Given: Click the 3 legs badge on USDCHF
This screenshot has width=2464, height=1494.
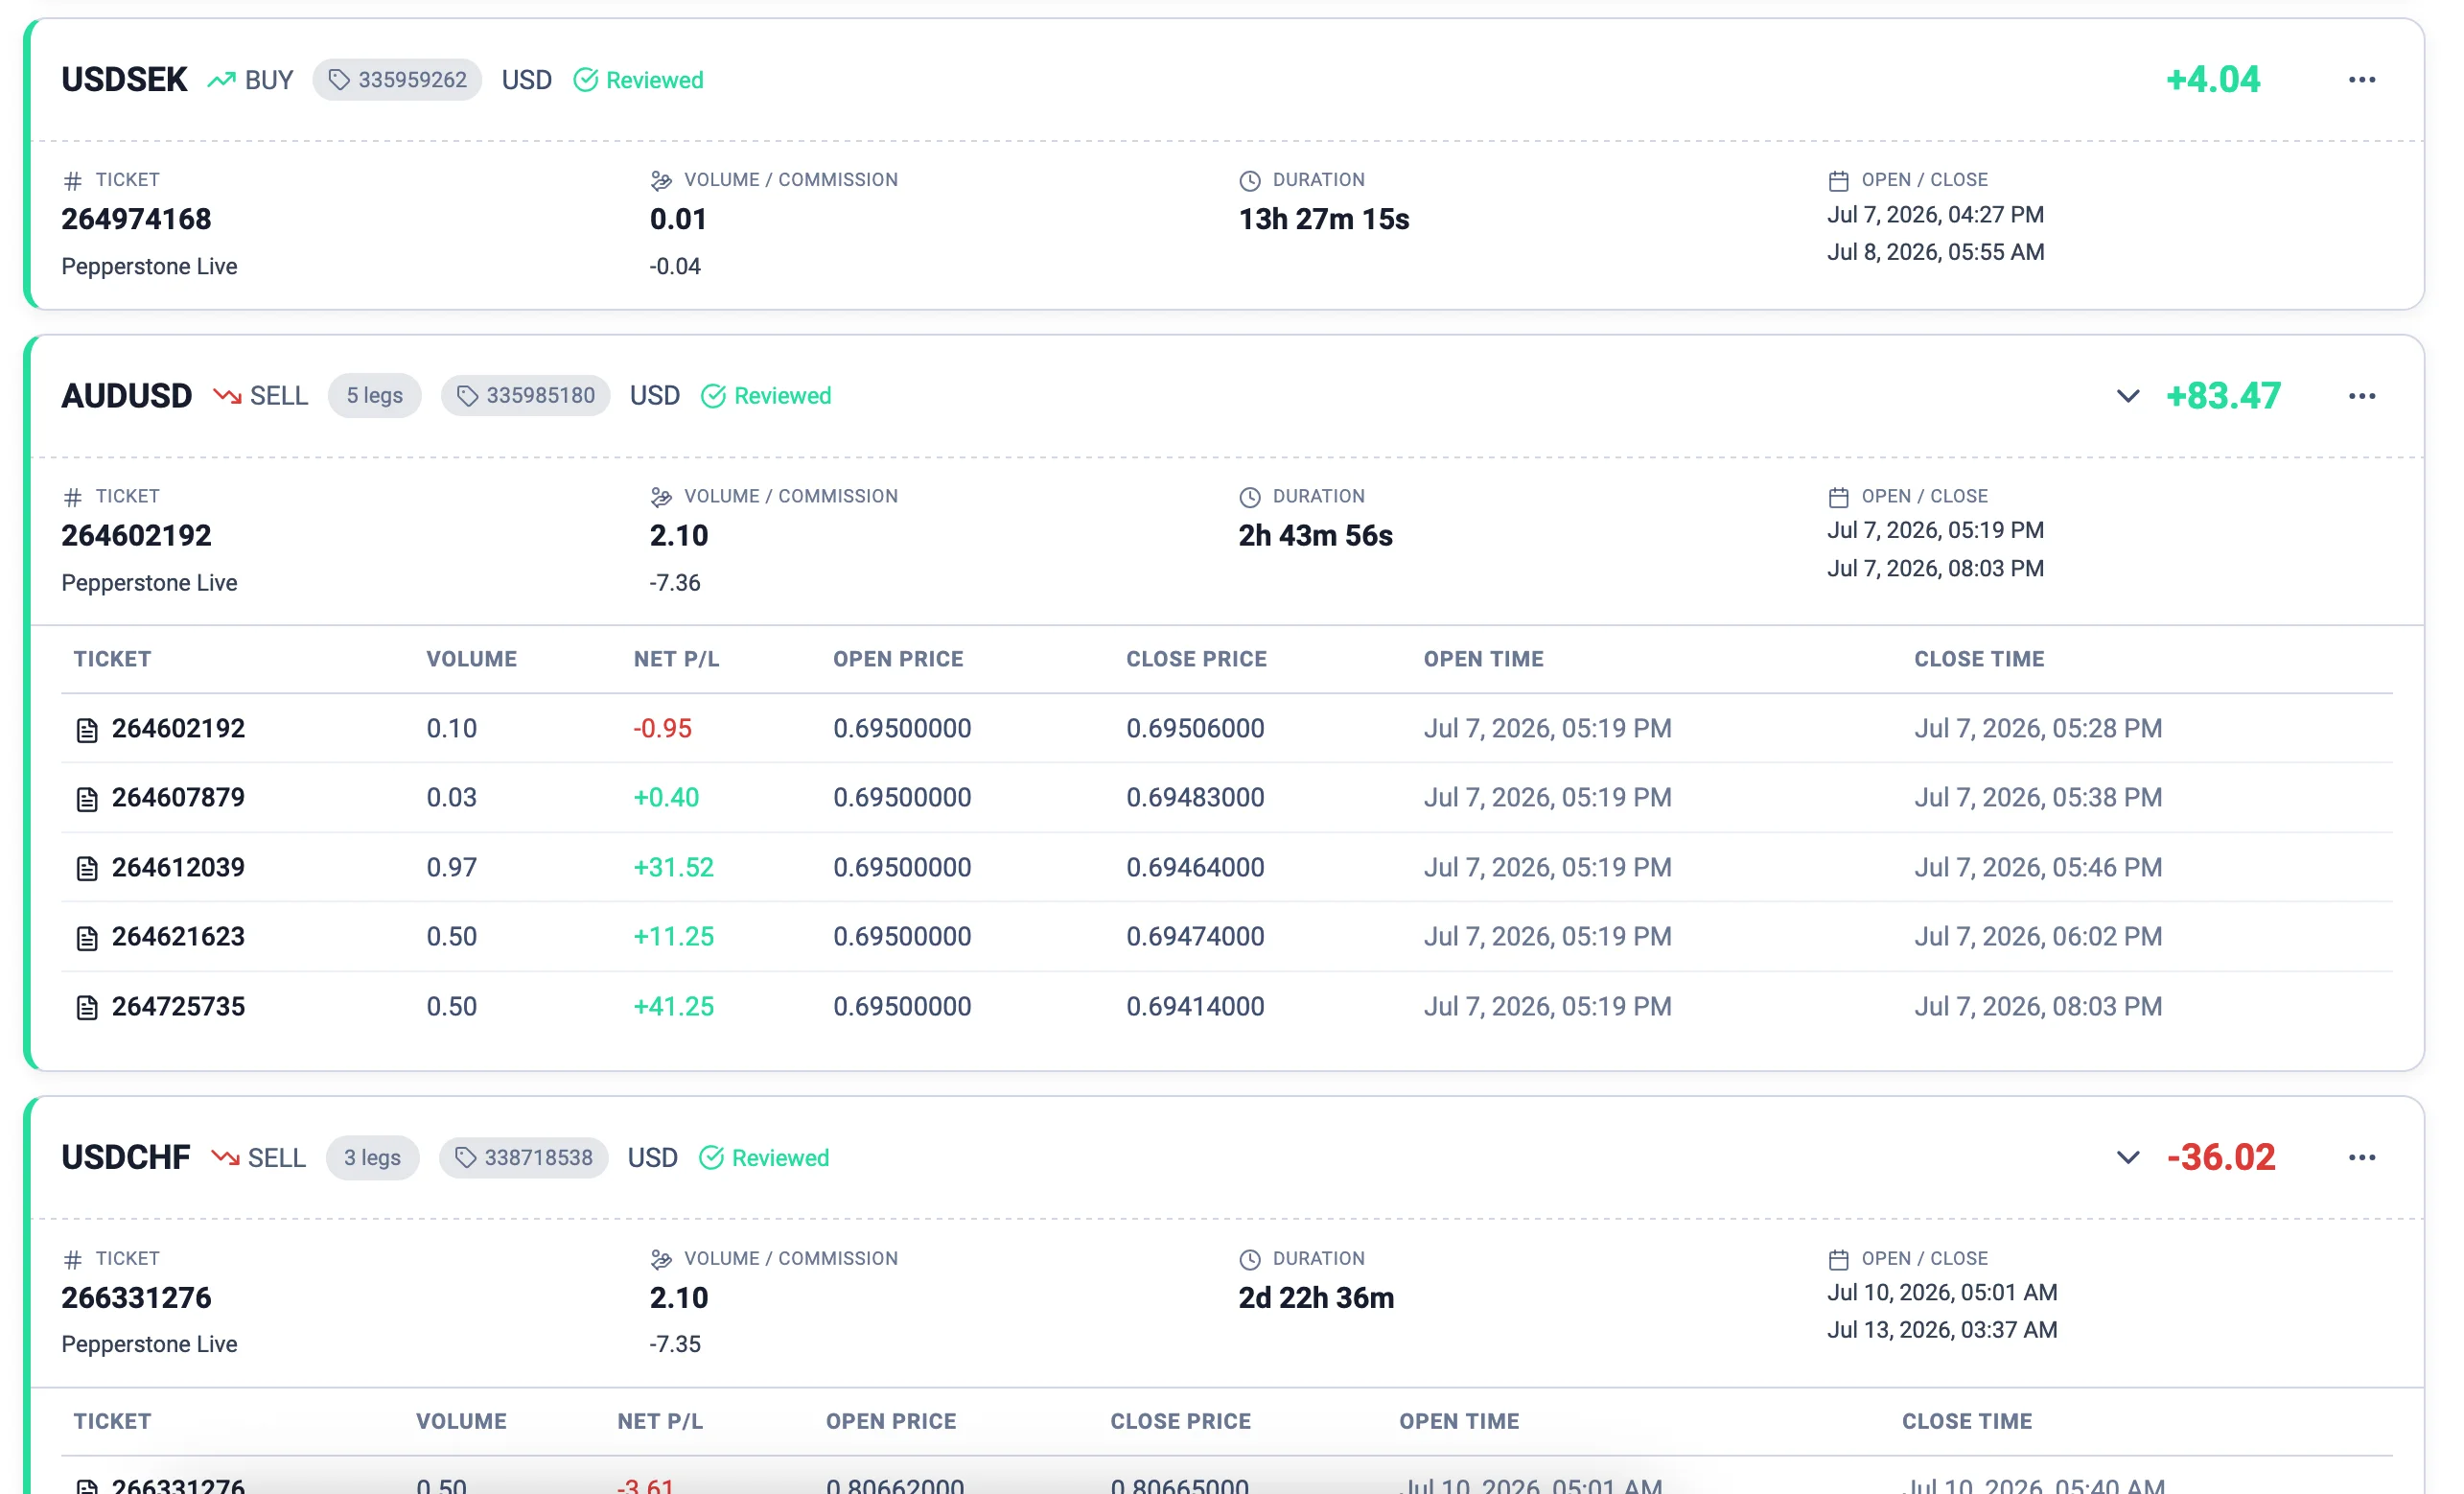Looking at the screenshot, I should point(372,1157).
